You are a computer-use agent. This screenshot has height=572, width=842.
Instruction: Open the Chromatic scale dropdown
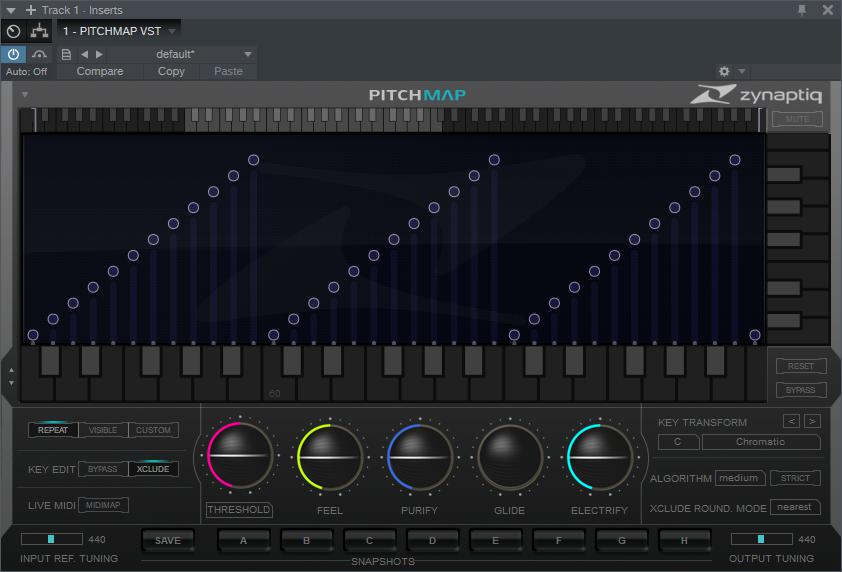click(760, 442)
